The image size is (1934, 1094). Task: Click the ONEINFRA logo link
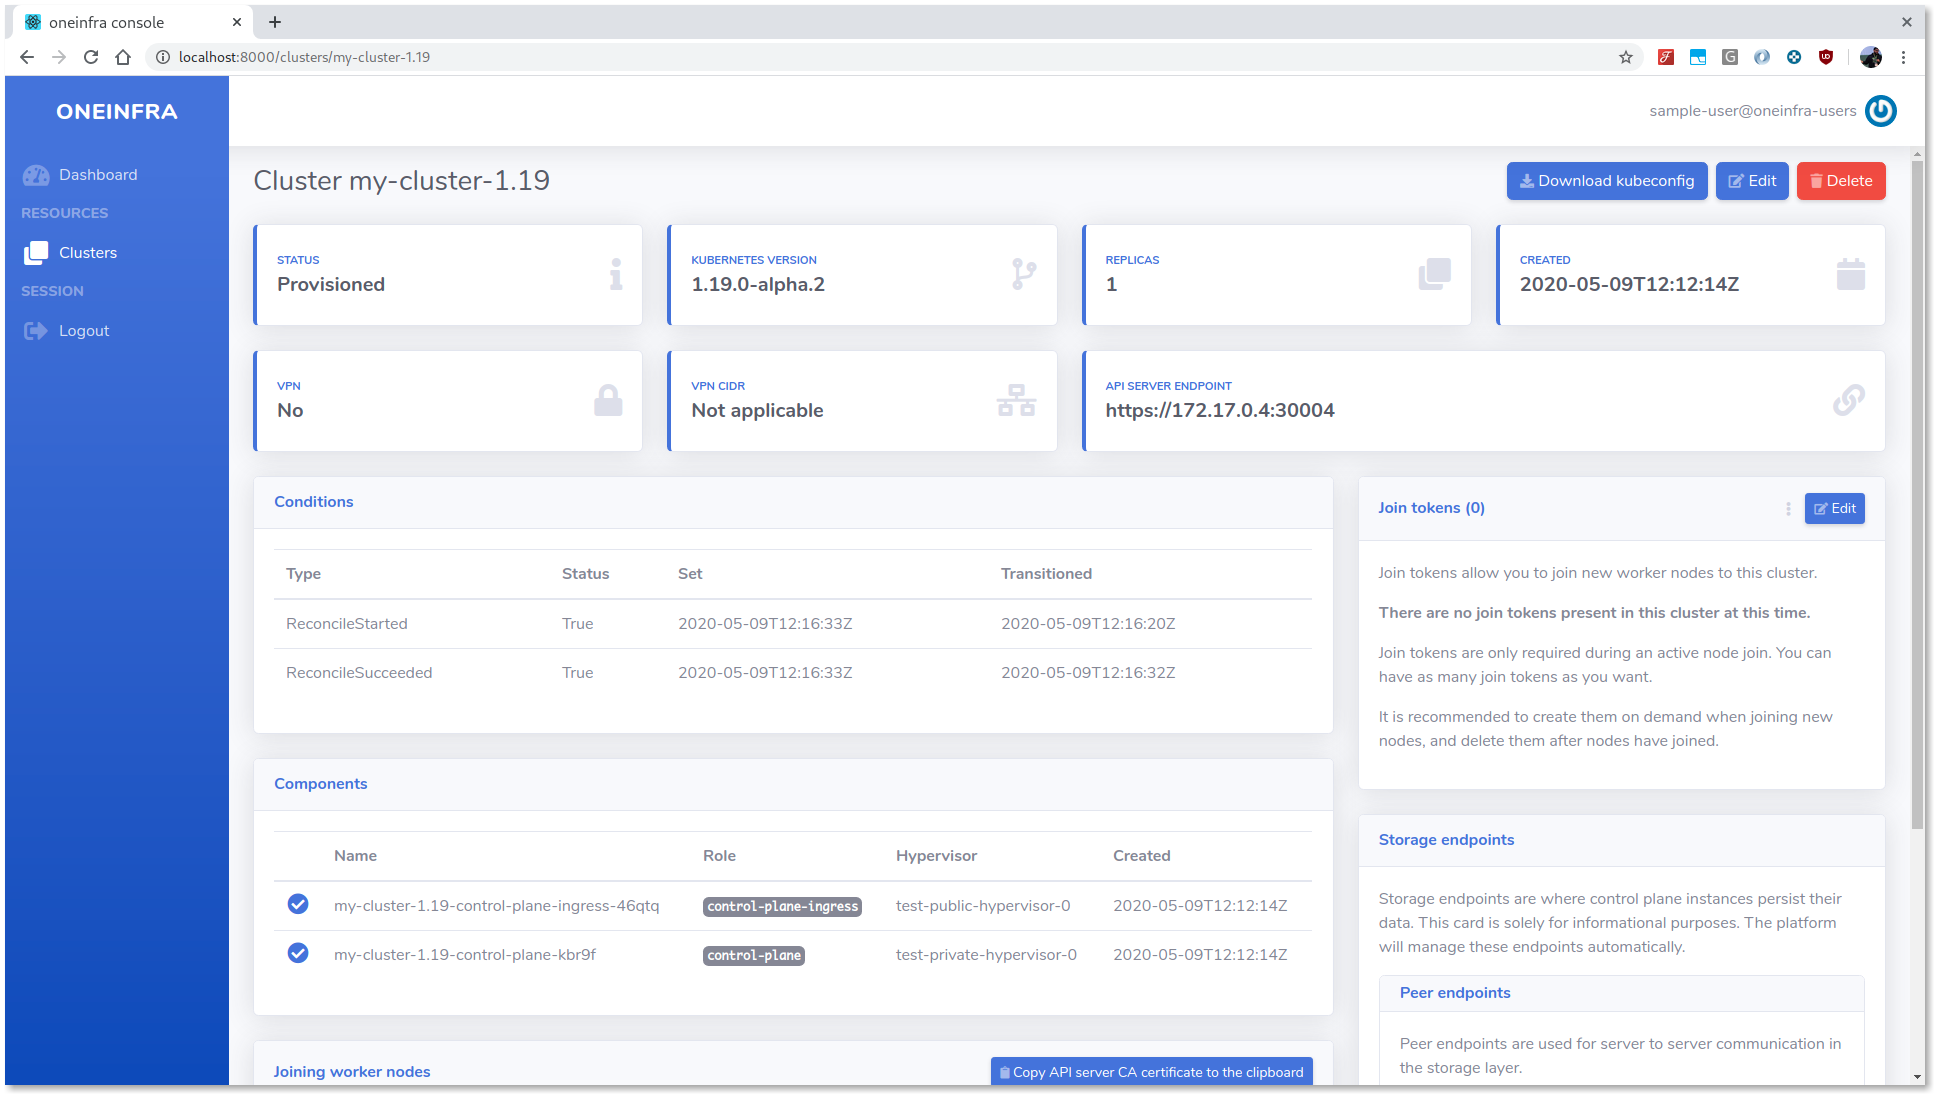point(117,110)
